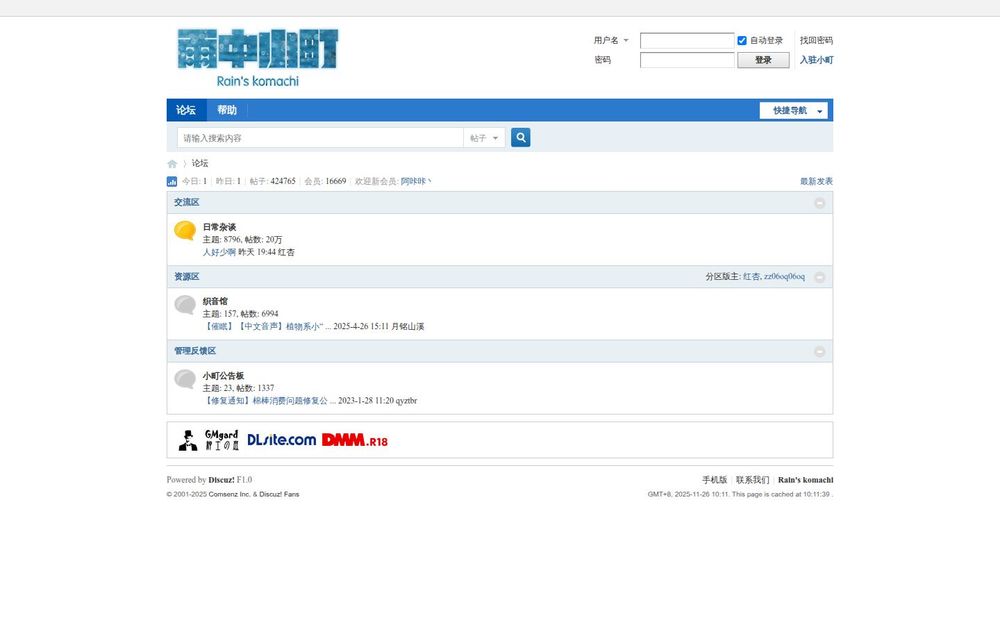Viewport: 1000px width, 625px height.
Task: Click the 请输入搜索内容 search box
Action: tap(320, 138)
